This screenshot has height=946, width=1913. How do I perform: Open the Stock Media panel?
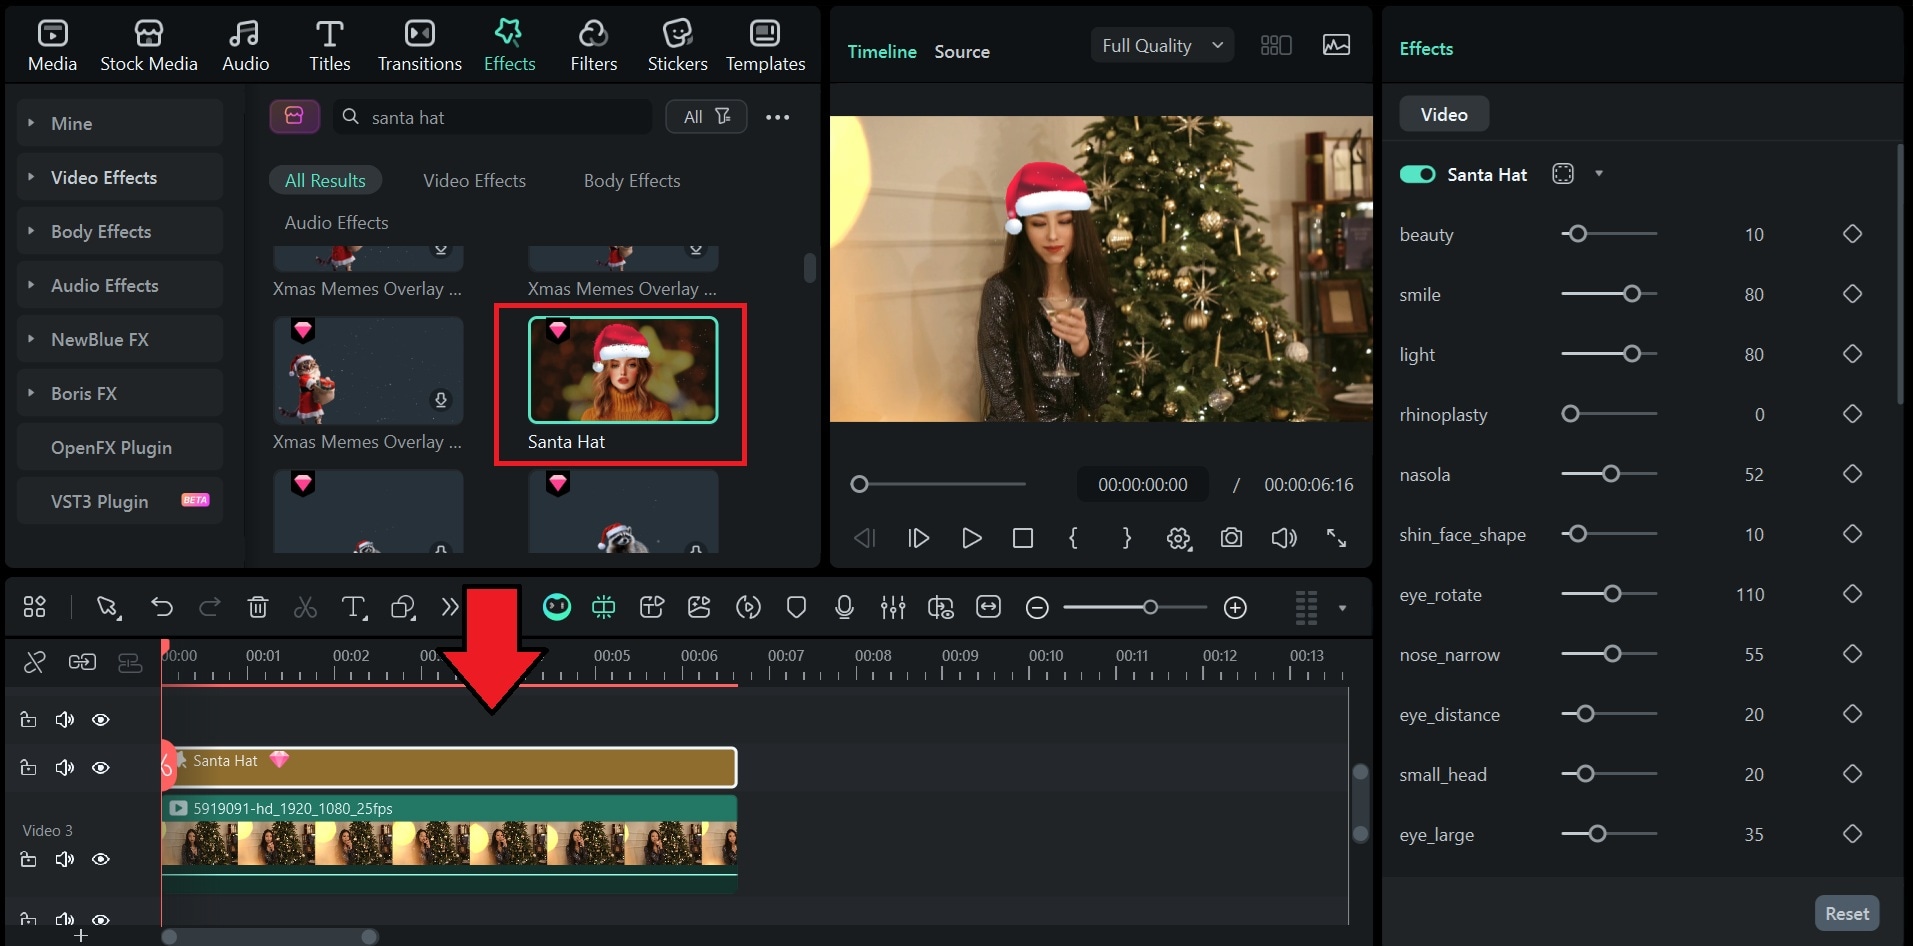[148, 43]
